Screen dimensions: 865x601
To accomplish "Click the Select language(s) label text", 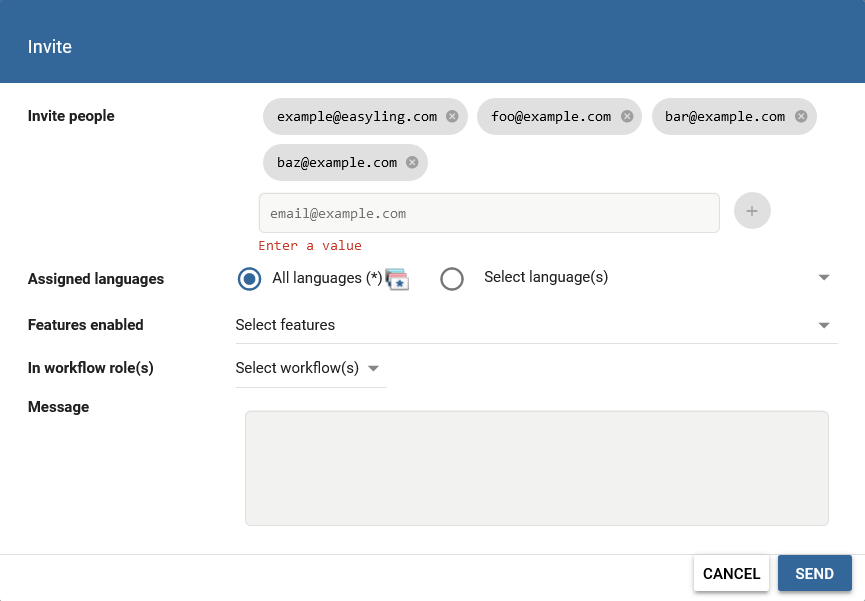I will [546, 277].
